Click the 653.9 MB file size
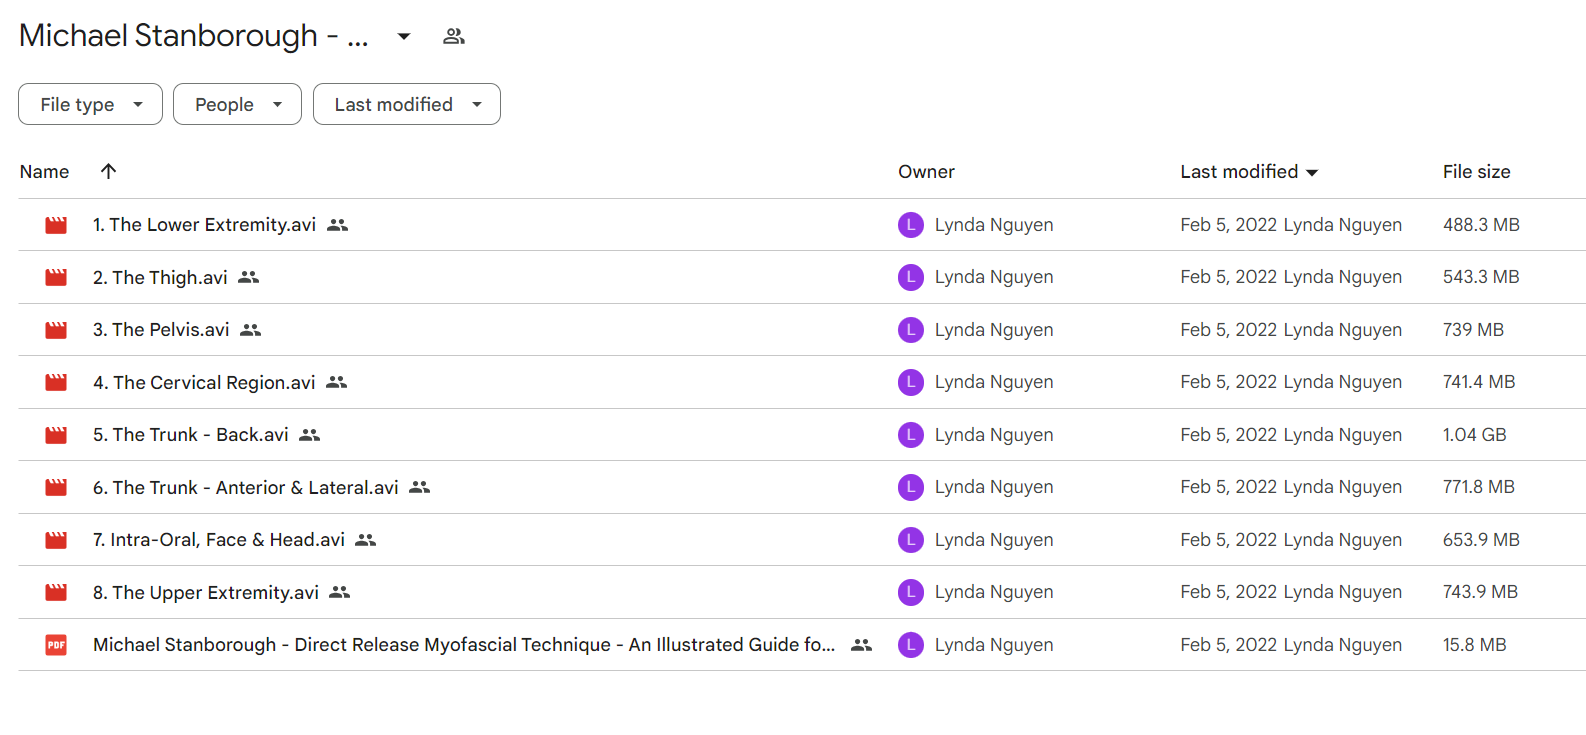This screenshot has height=735, width=1586. click(1481, 540)
